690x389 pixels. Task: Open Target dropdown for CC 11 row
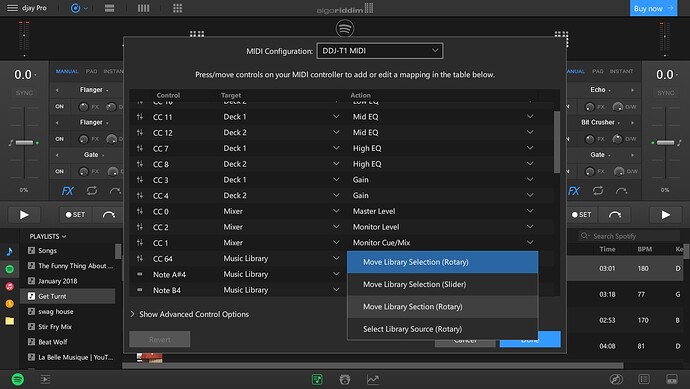(x=336, y=117)
